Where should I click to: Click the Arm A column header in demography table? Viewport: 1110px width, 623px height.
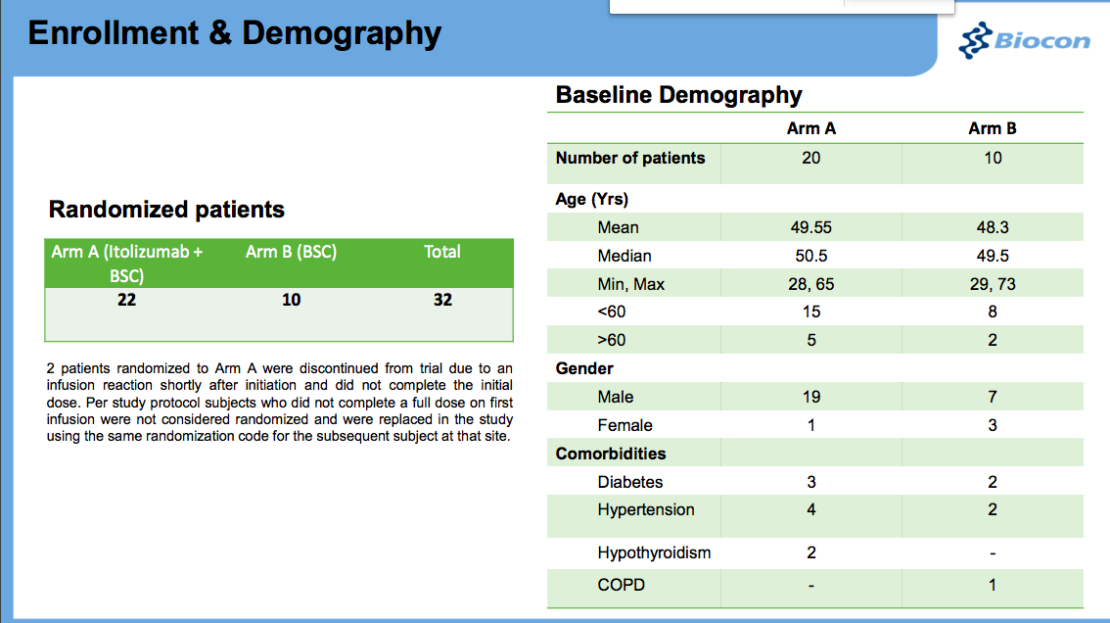[811, 129]
